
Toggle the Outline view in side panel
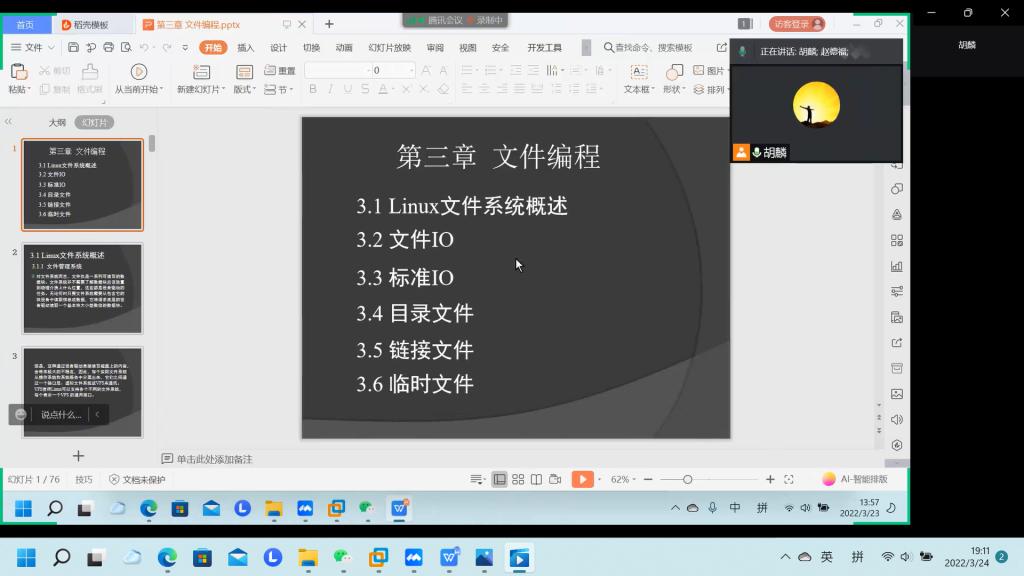[57, 122]
